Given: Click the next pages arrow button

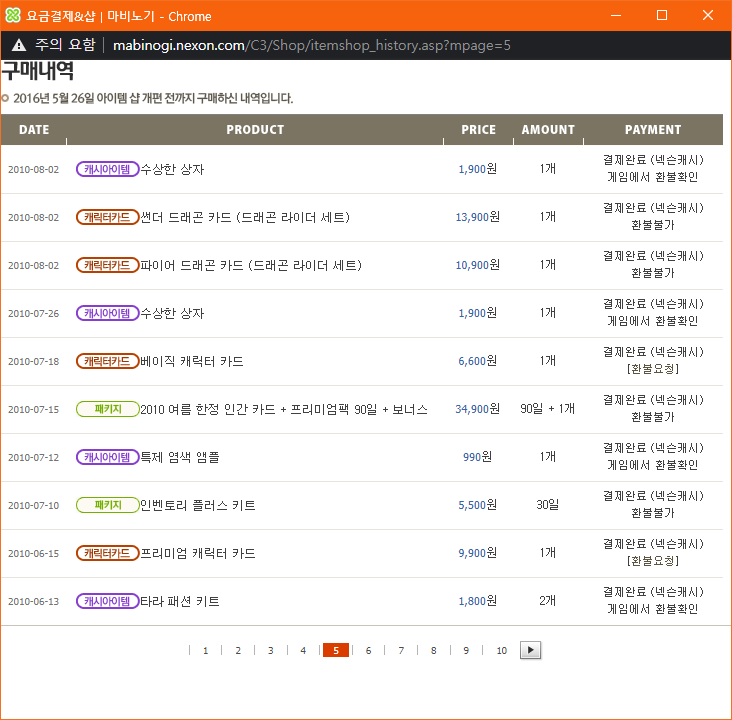Looking at the screenshot, I should pos(530,650).
